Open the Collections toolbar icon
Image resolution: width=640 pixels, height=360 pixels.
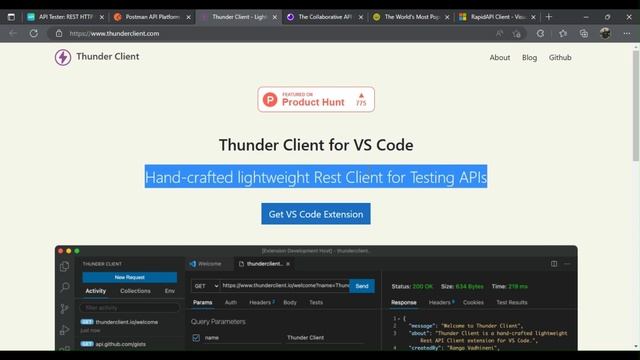pos(584,33)
